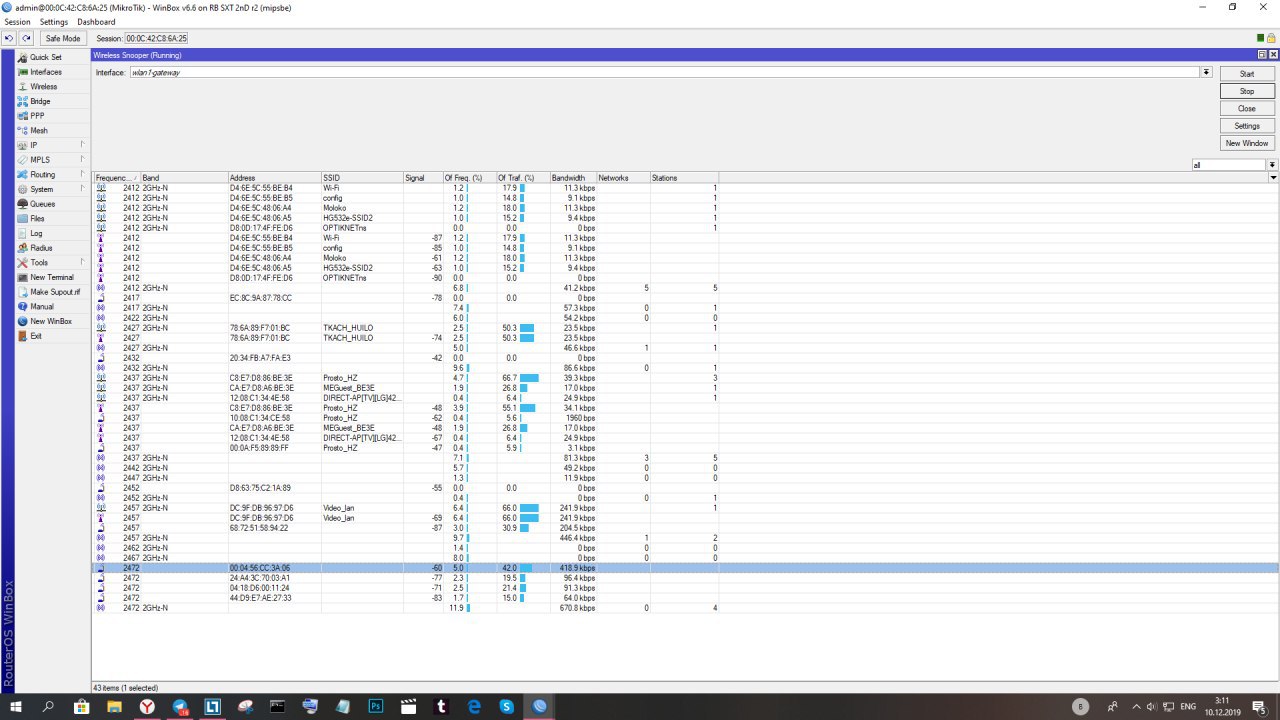Sort by the Of Freq. (%) column header
This screenshot has width=1280, height=720.
click(x=468, y=178)
